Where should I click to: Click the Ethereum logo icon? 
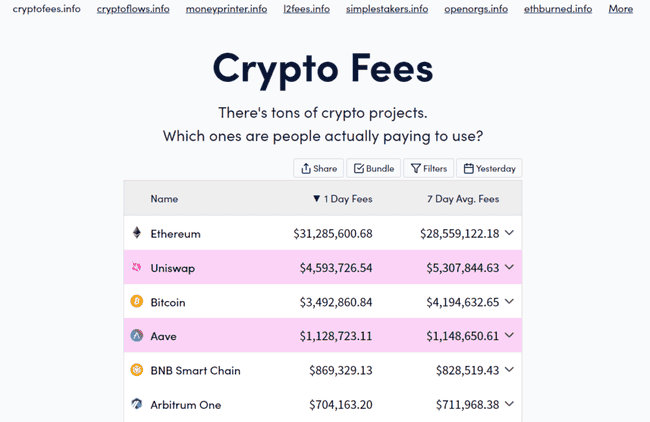[x=137, y=233]
